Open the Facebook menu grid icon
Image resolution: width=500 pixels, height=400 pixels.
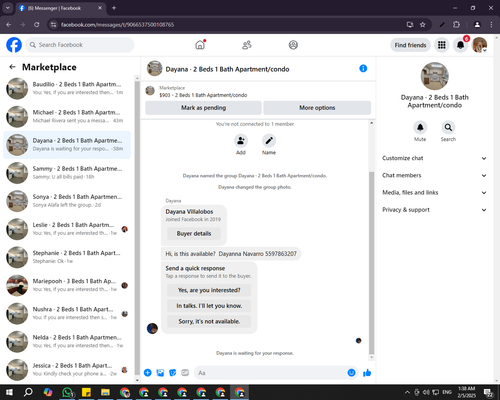pos(442,45)
